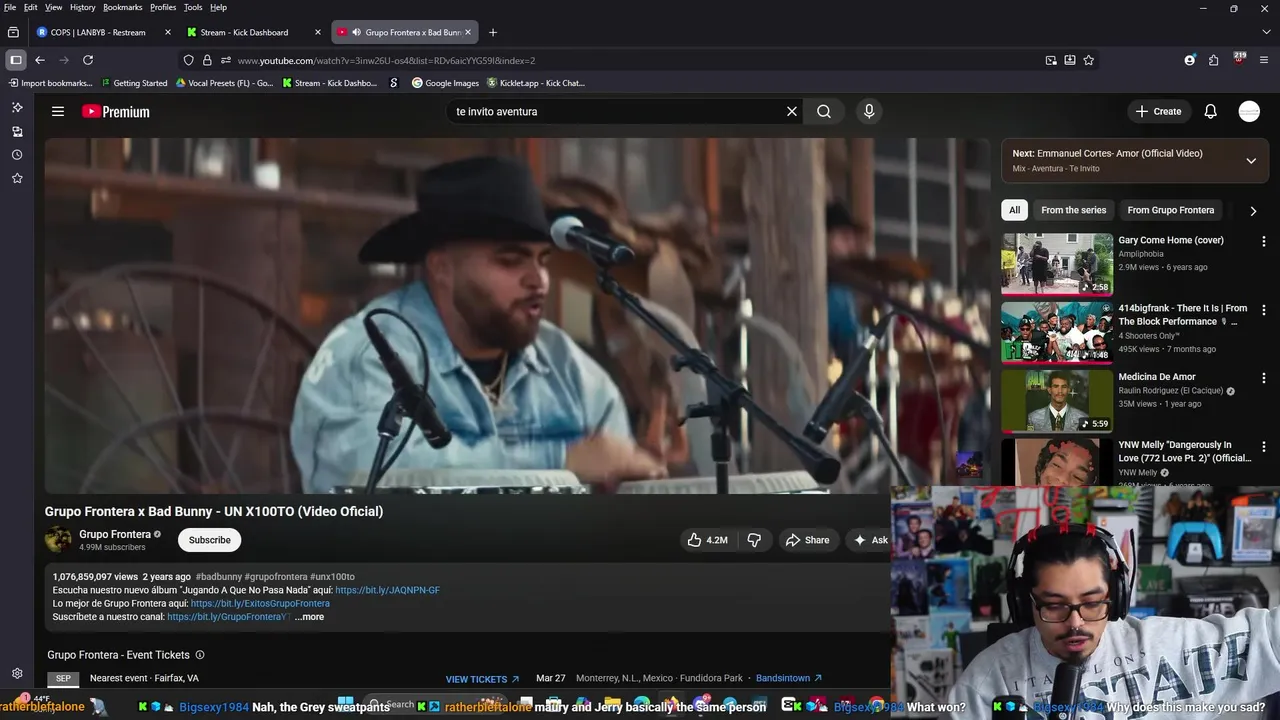The height and width of the screenshot is (720, 1280).
Task: Dislike the UN X100TO video
Action: [754, 540]
